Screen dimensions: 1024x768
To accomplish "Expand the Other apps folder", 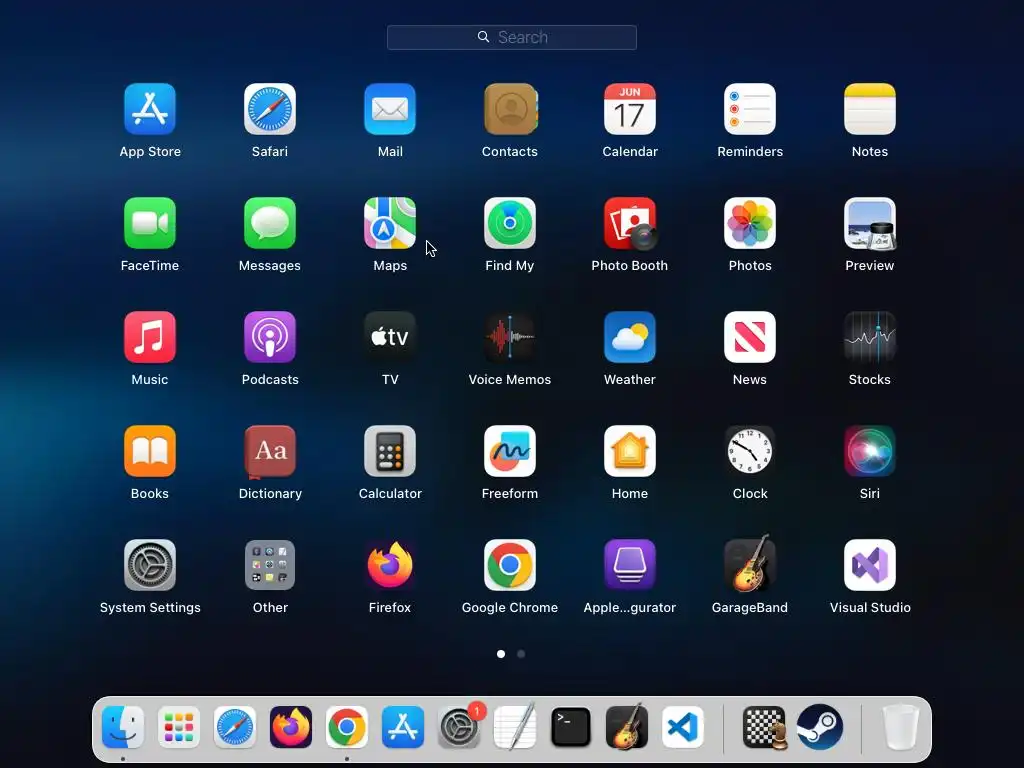I will (270, 565).
